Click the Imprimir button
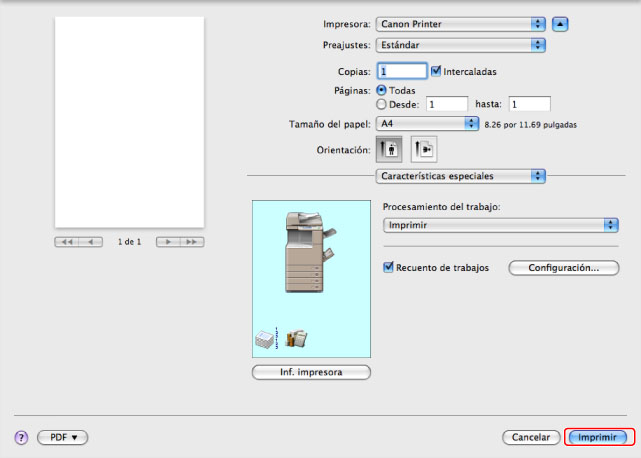This screenshot has width=641, height=458. coord(598,438)
